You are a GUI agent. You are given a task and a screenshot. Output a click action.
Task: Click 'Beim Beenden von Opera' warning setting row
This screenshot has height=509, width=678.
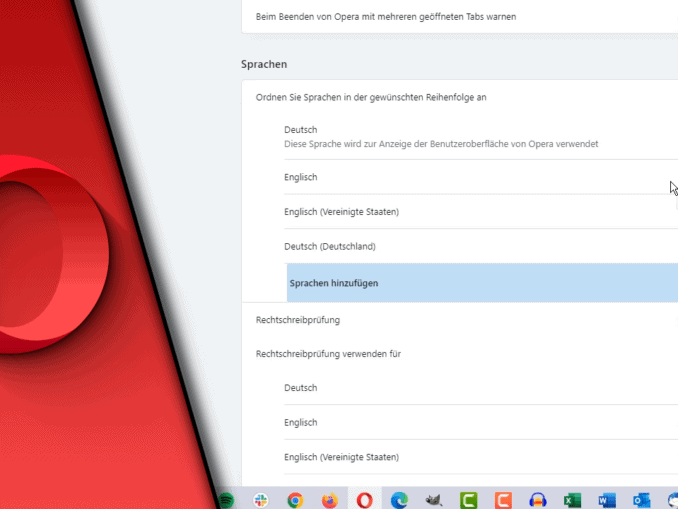pos(460,17)
